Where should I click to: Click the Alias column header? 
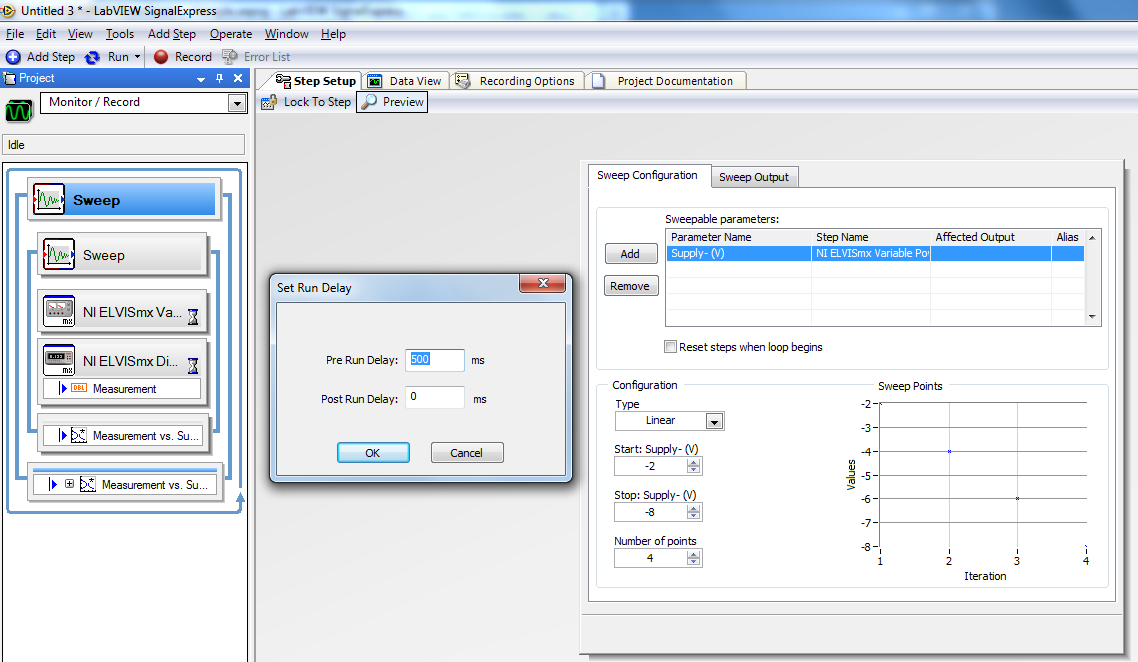click(x=1068, y=237)
